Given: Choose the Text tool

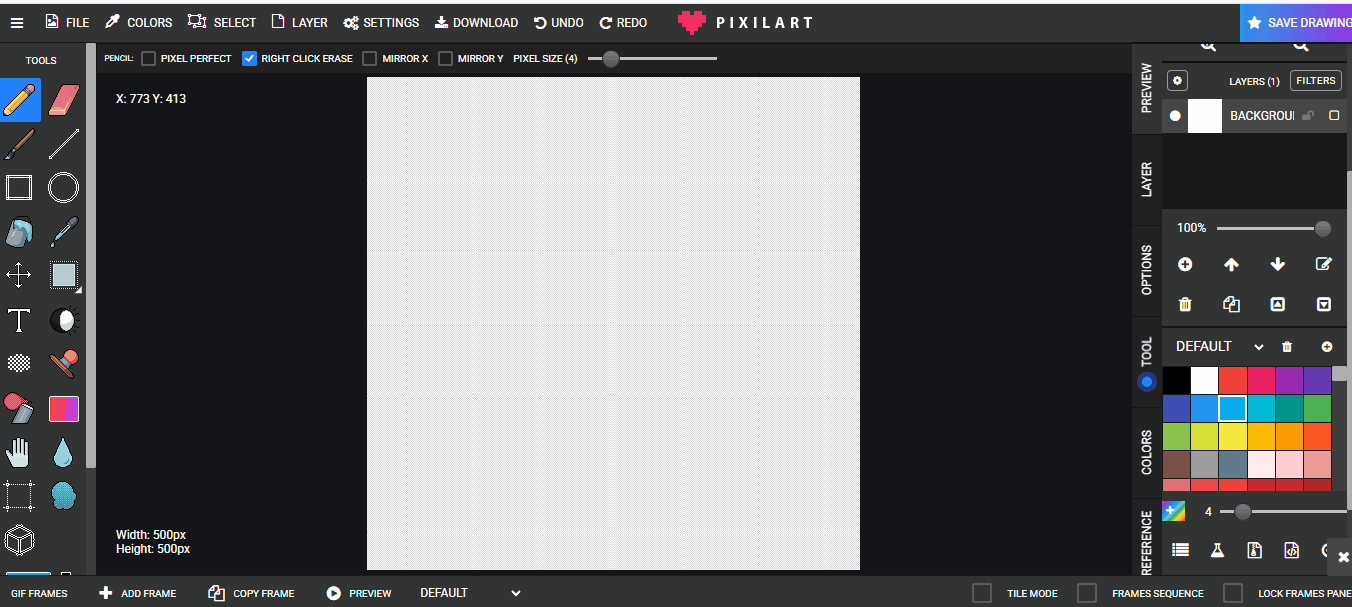Looking at the screenshot, I should click(20, 320).
